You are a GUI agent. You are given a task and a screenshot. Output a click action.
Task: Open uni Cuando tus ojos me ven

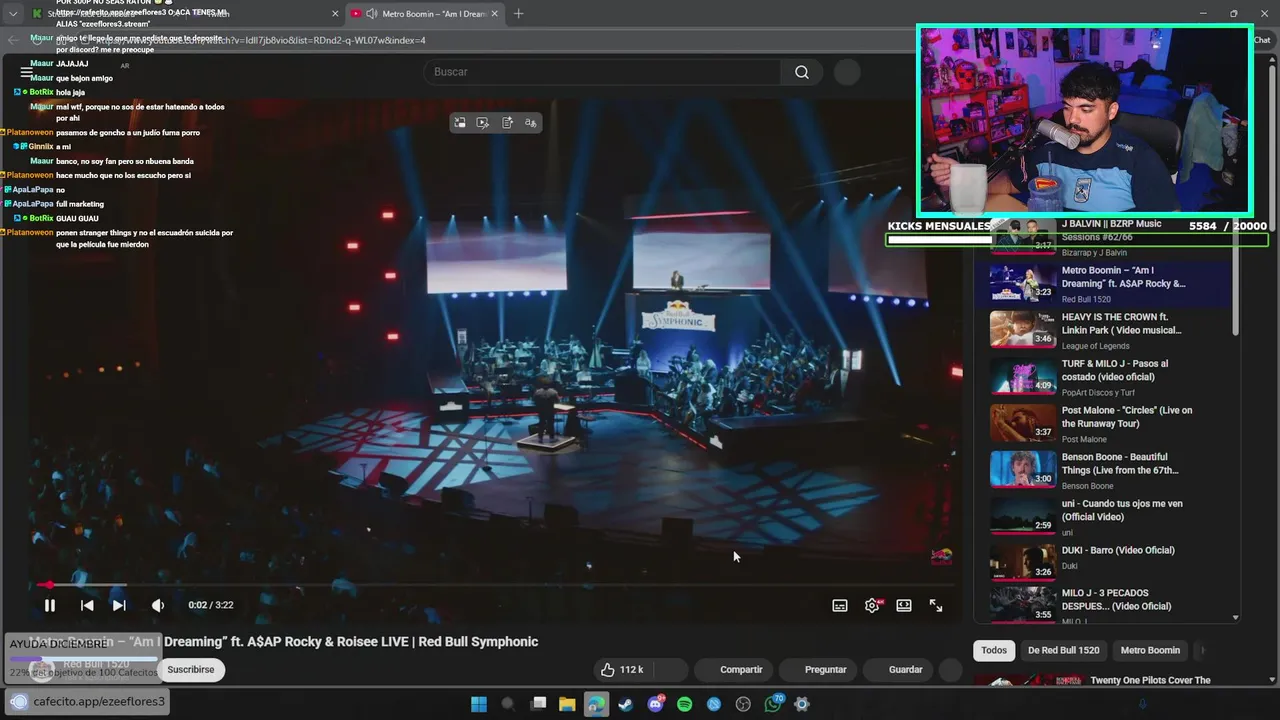1104,517
